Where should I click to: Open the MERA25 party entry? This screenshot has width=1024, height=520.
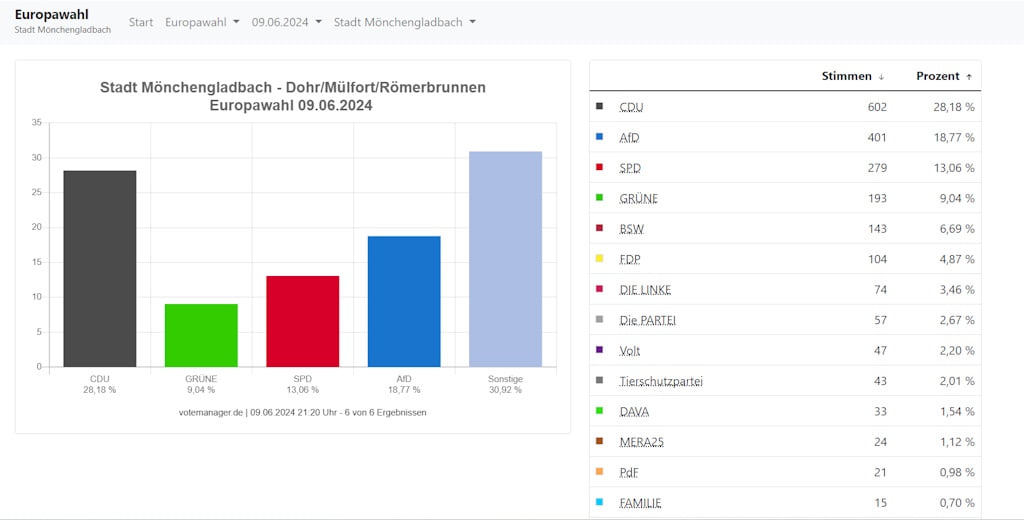(641, 442)
